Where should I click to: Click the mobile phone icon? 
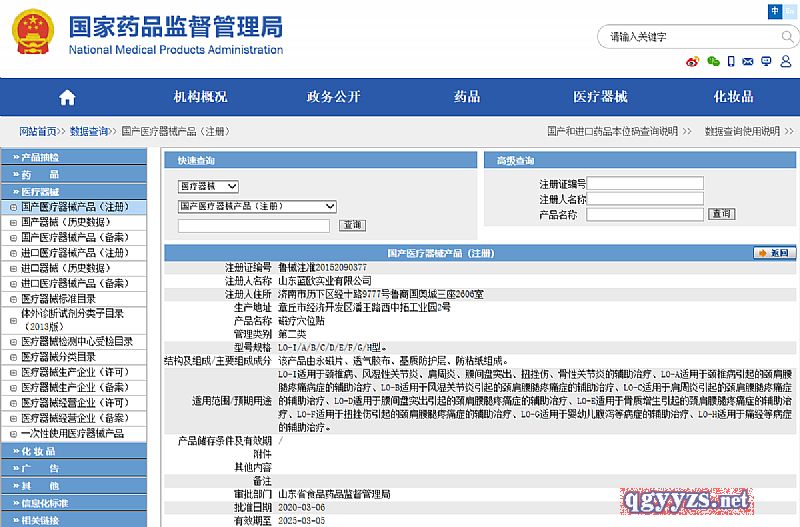(x=733, y=61)
